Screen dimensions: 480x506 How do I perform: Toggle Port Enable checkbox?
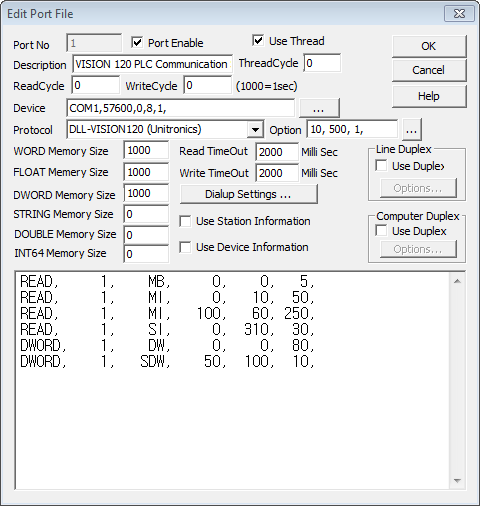137,42
